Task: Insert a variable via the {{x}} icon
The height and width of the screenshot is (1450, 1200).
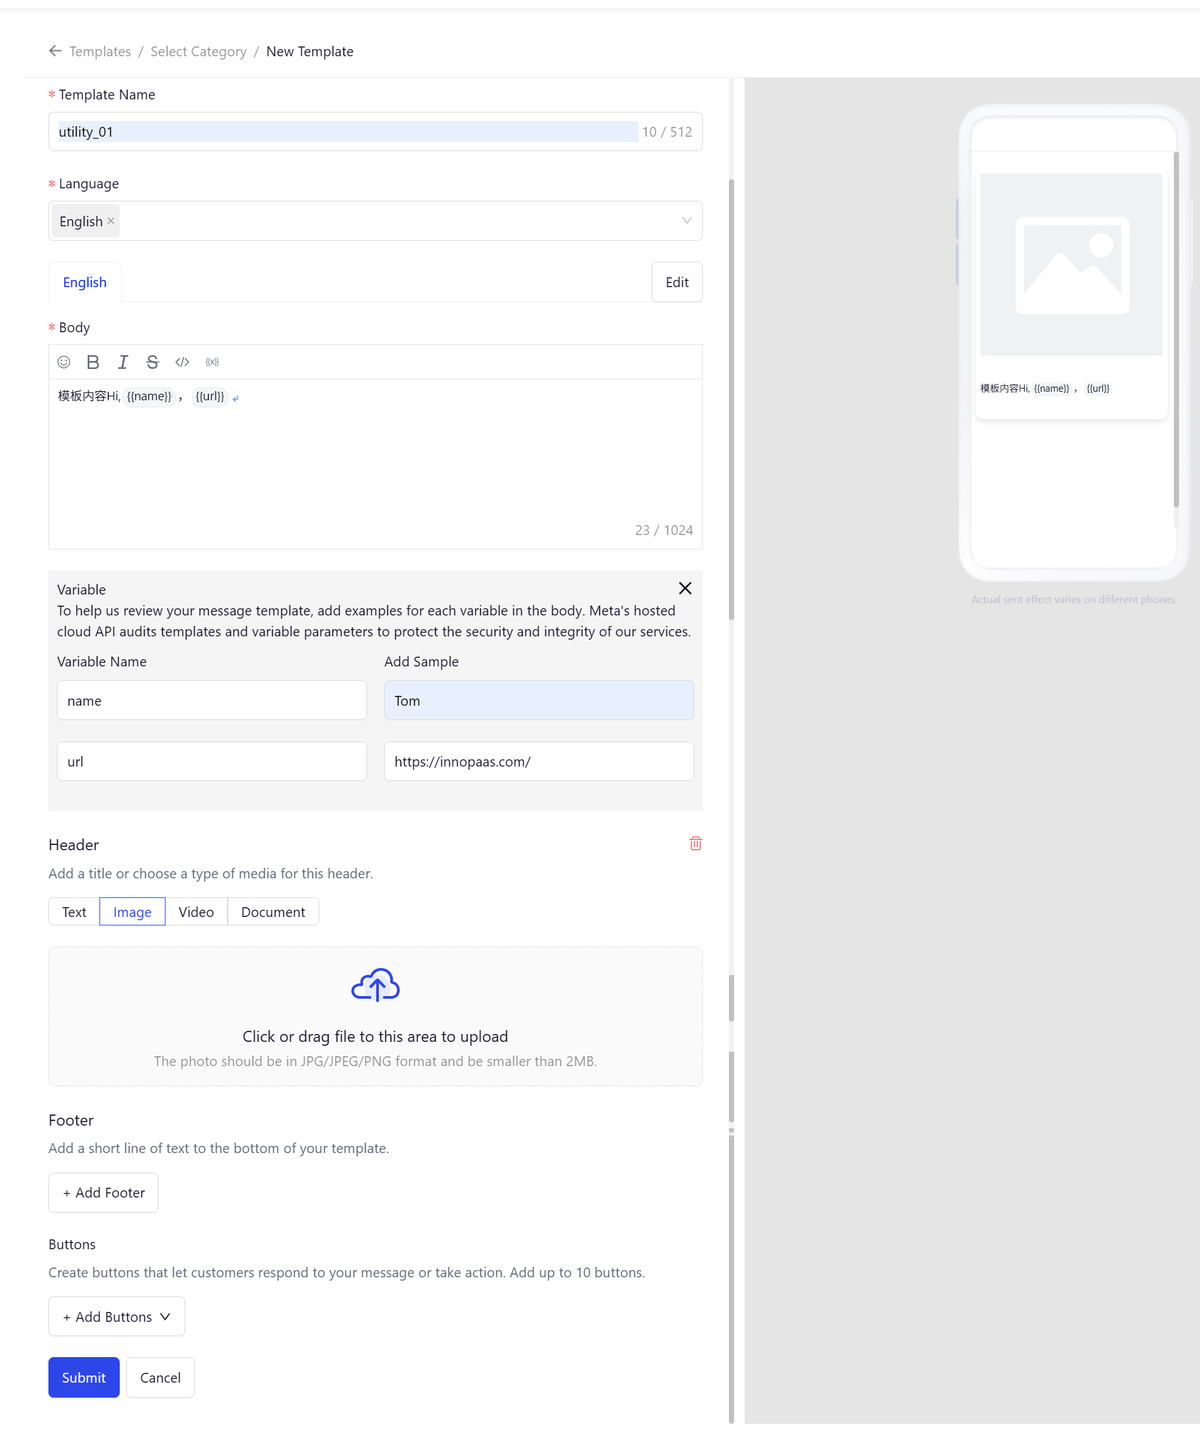Action: pyautogui.click(x=212, y=362)
